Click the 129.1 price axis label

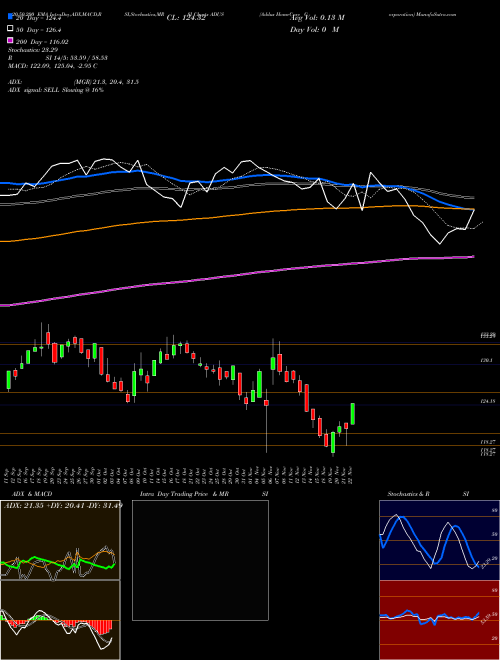pos(487,361)
